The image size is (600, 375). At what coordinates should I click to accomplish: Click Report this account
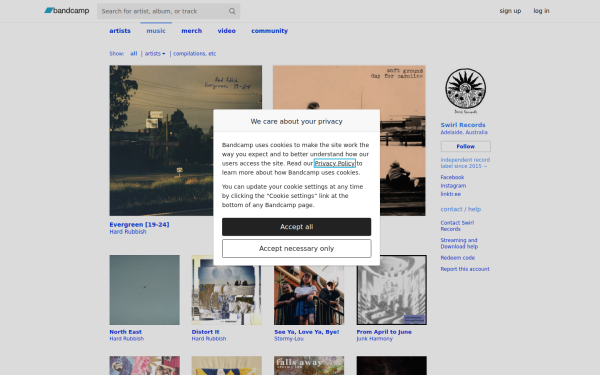(465, 269)
